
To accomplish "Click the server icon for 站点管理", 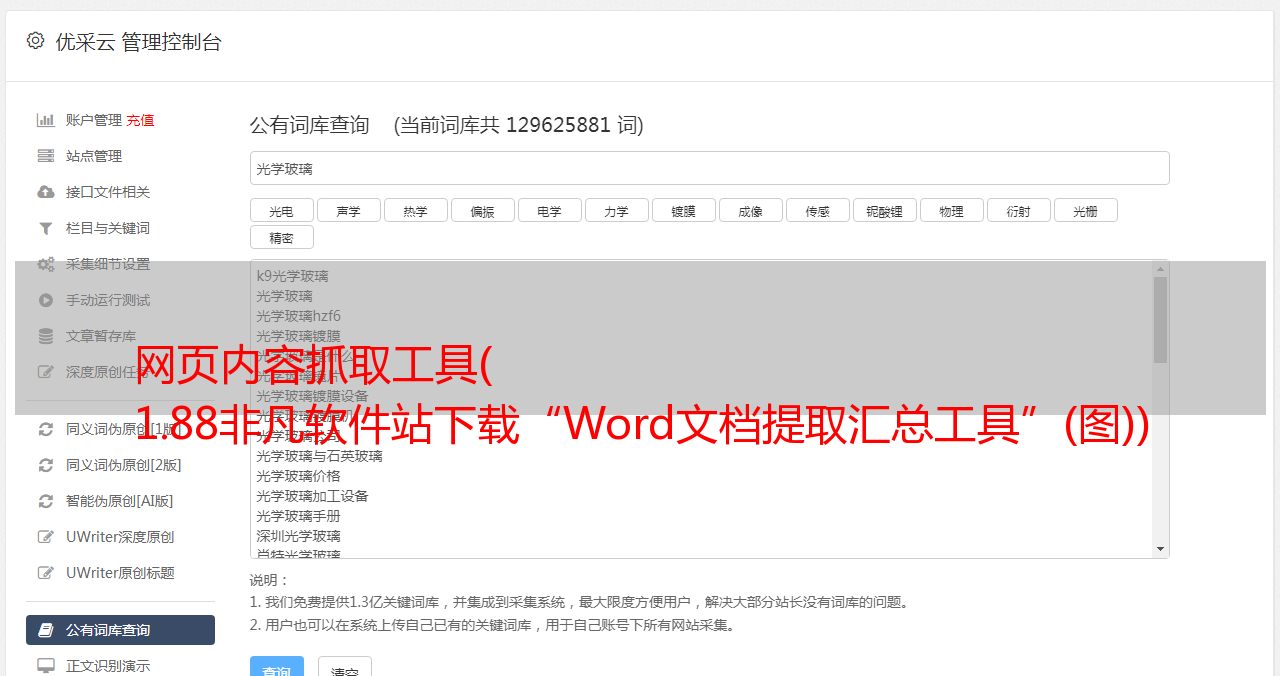I will tap(46, 156).
